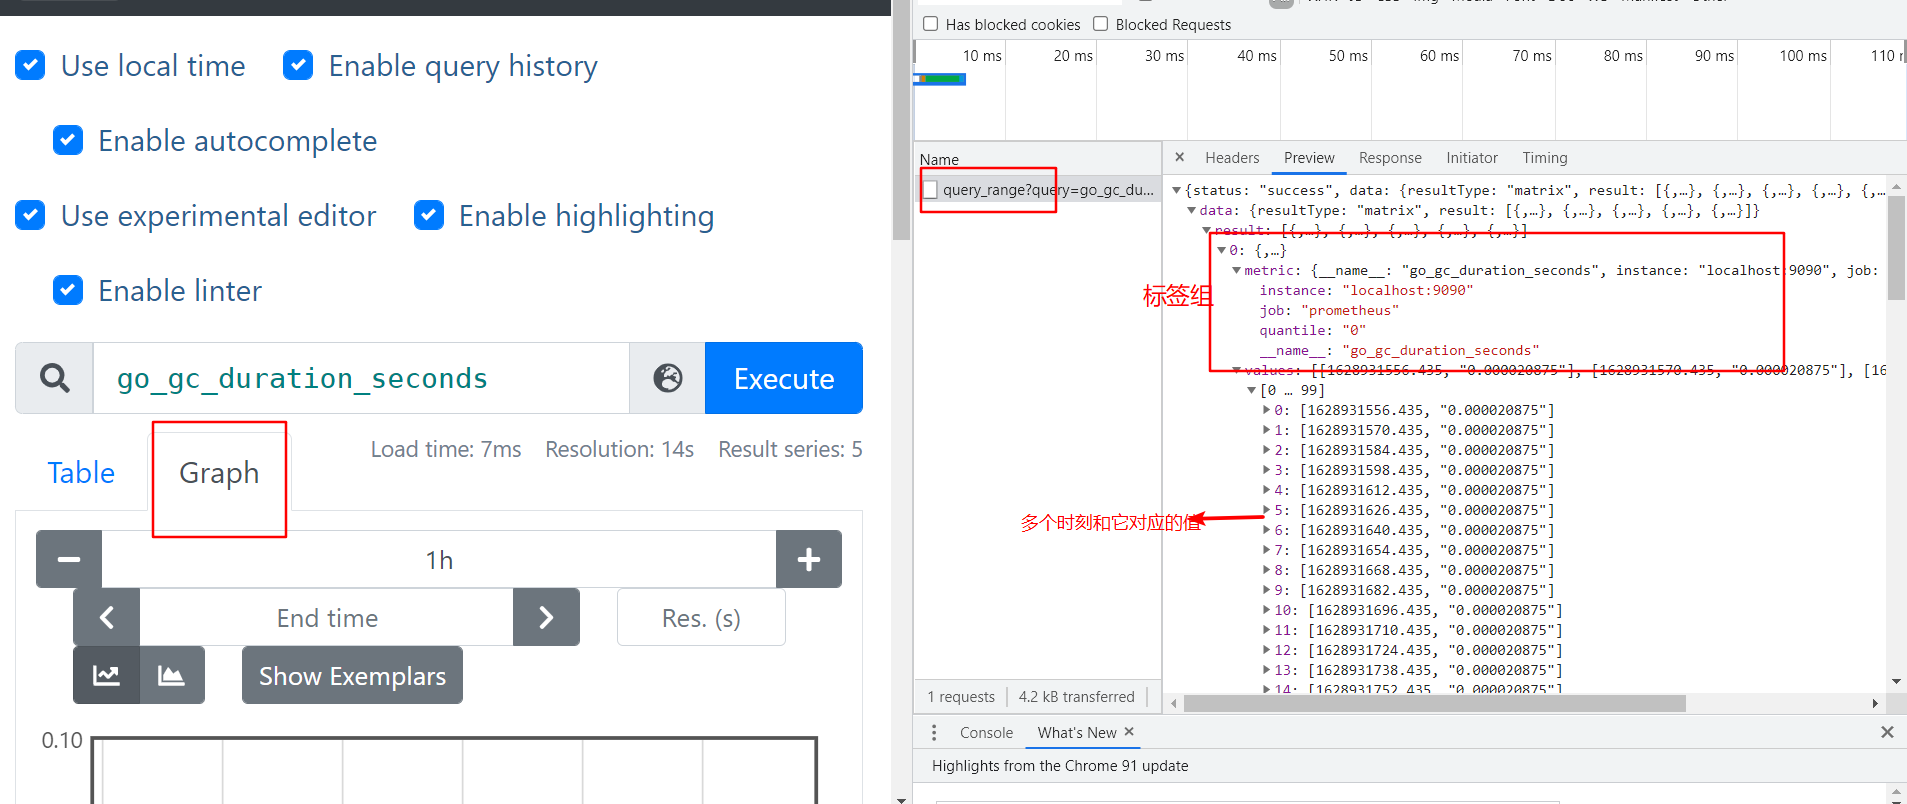Click the Result series: 5 text

click(790, 450)
